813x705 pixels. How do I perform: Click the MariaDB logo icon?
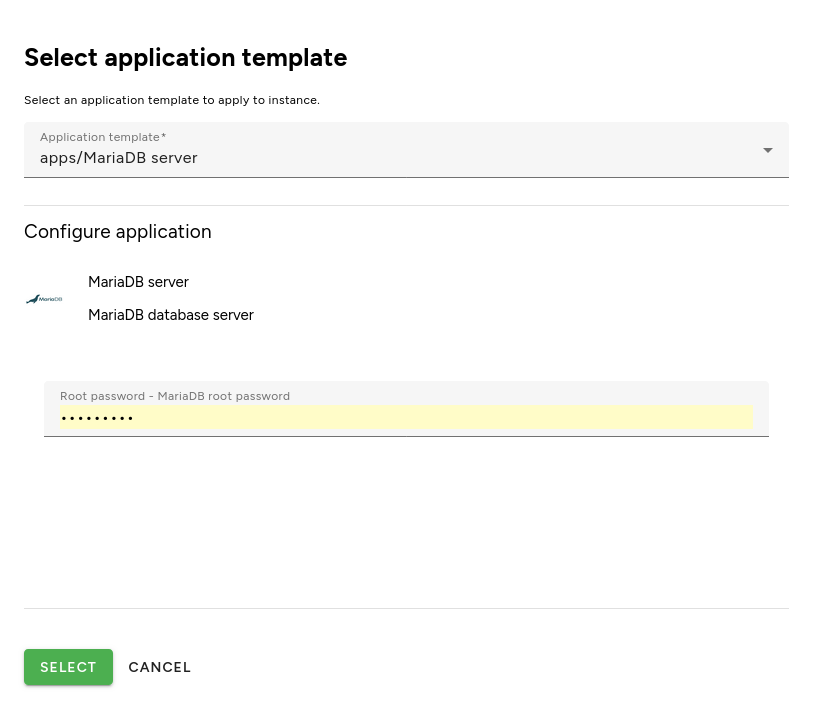pyautogui.click(x=44, y=299)
